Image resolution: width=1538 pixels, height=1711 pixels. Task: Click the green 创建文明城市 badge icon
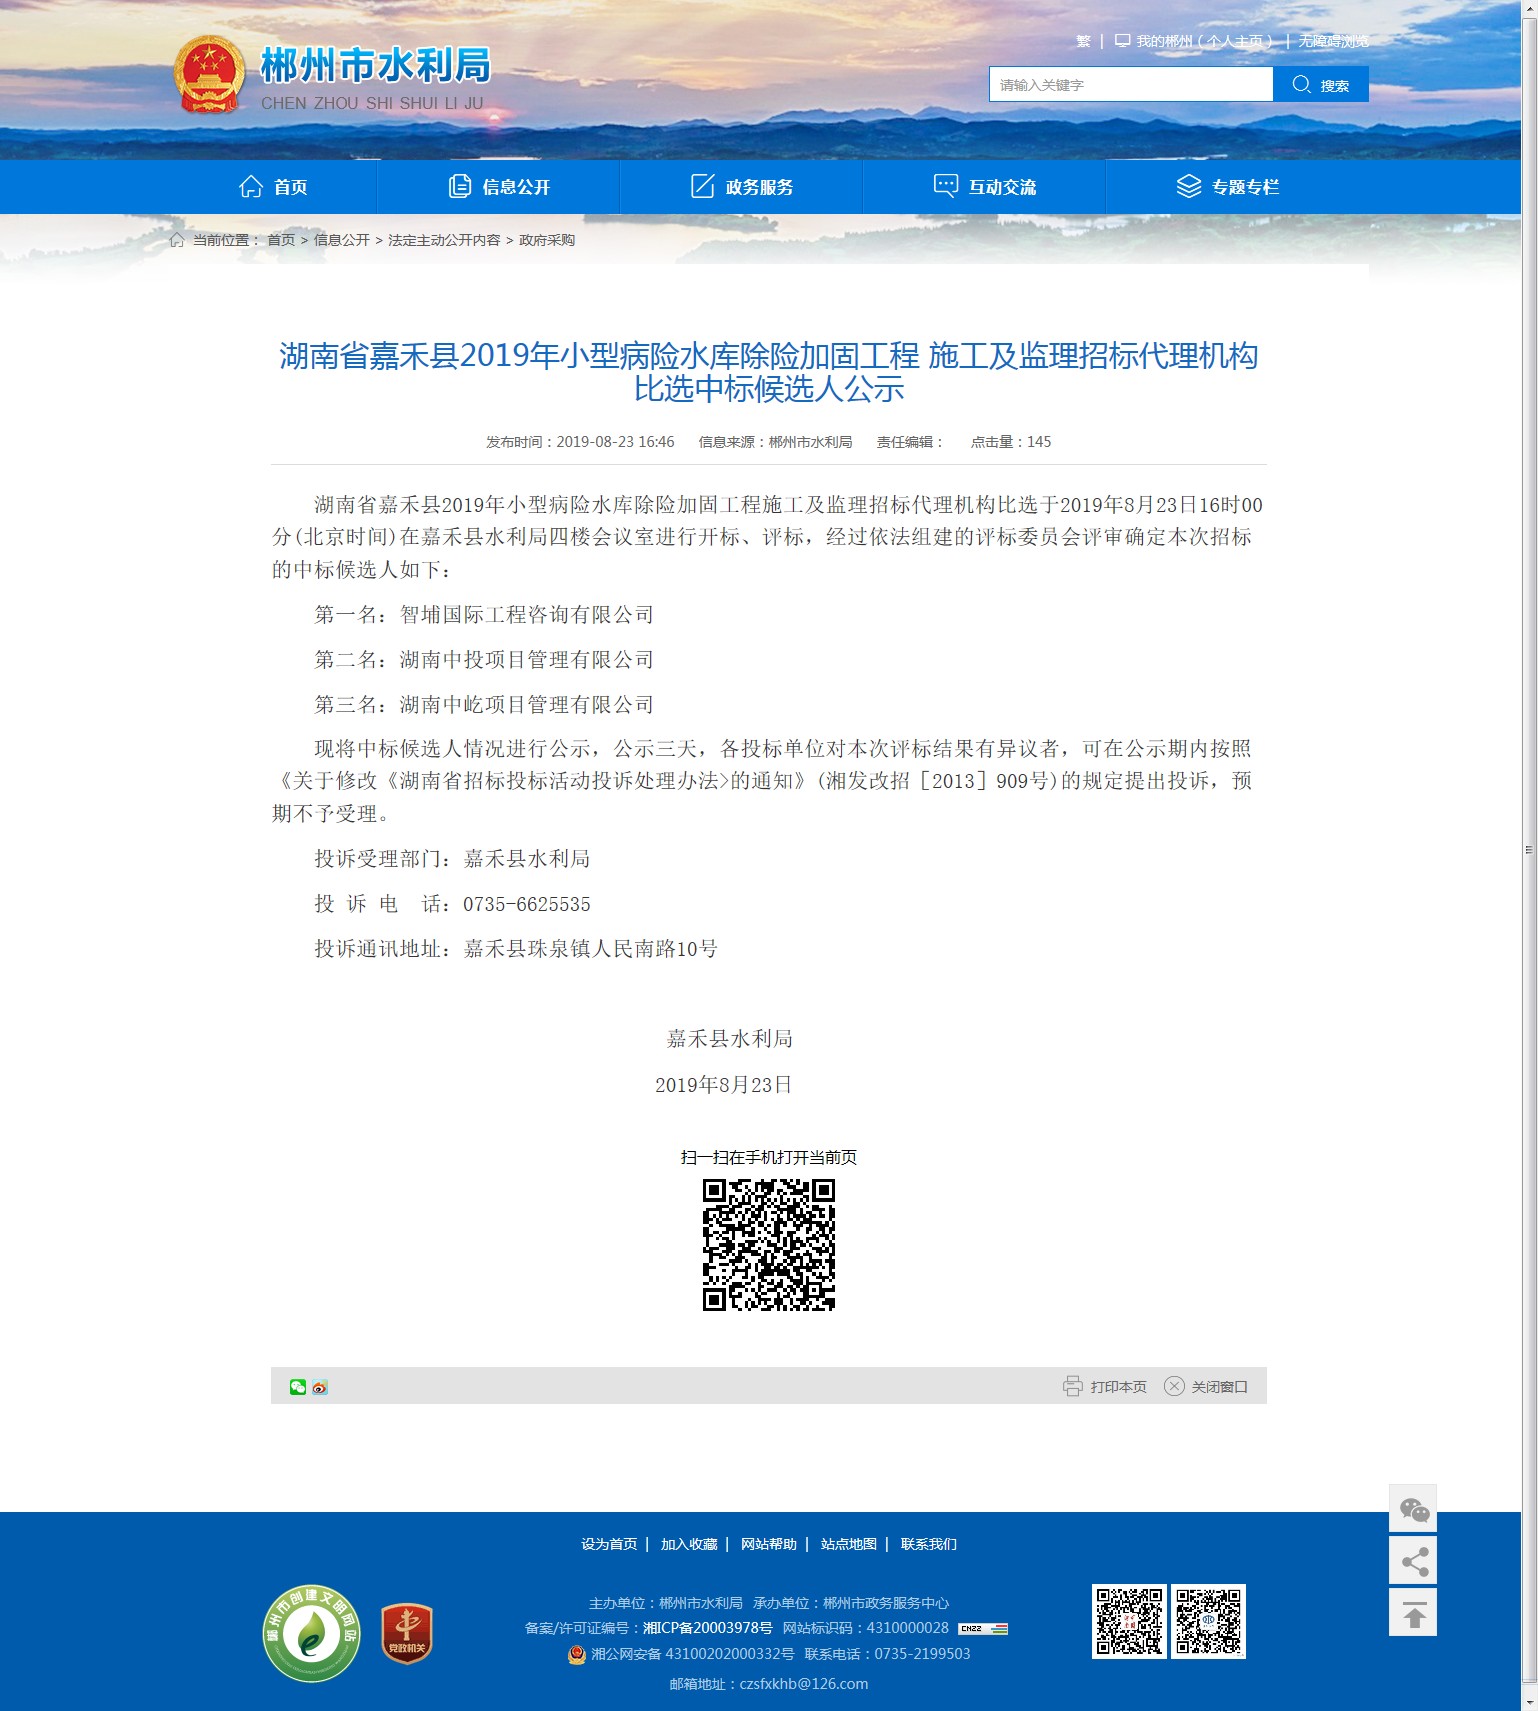tap(312, 1633)
